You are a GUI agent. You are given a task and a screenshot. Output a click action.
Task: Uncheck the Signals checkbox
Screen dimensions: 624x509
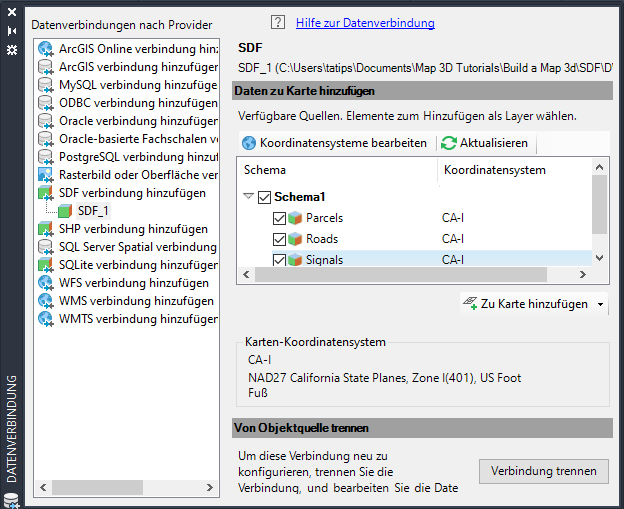click(x=279, y=259)
